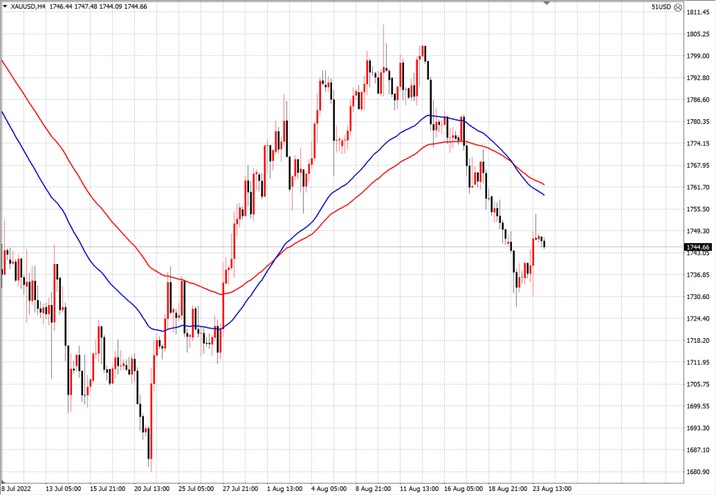Screen dimensions: 716x495
Task: Click the expert advisor sad-face icon
Action: (x=678, y=7)
